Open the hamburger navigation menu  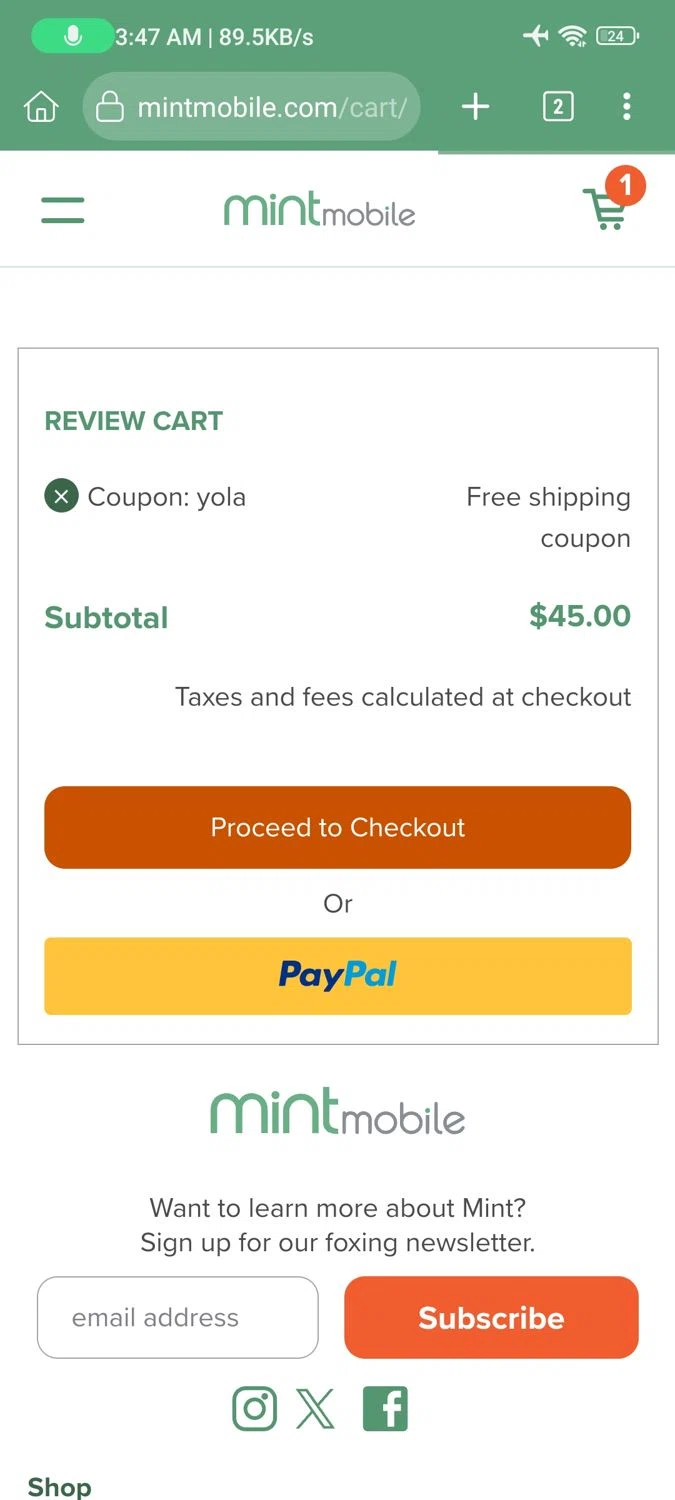tap(62, 210)
